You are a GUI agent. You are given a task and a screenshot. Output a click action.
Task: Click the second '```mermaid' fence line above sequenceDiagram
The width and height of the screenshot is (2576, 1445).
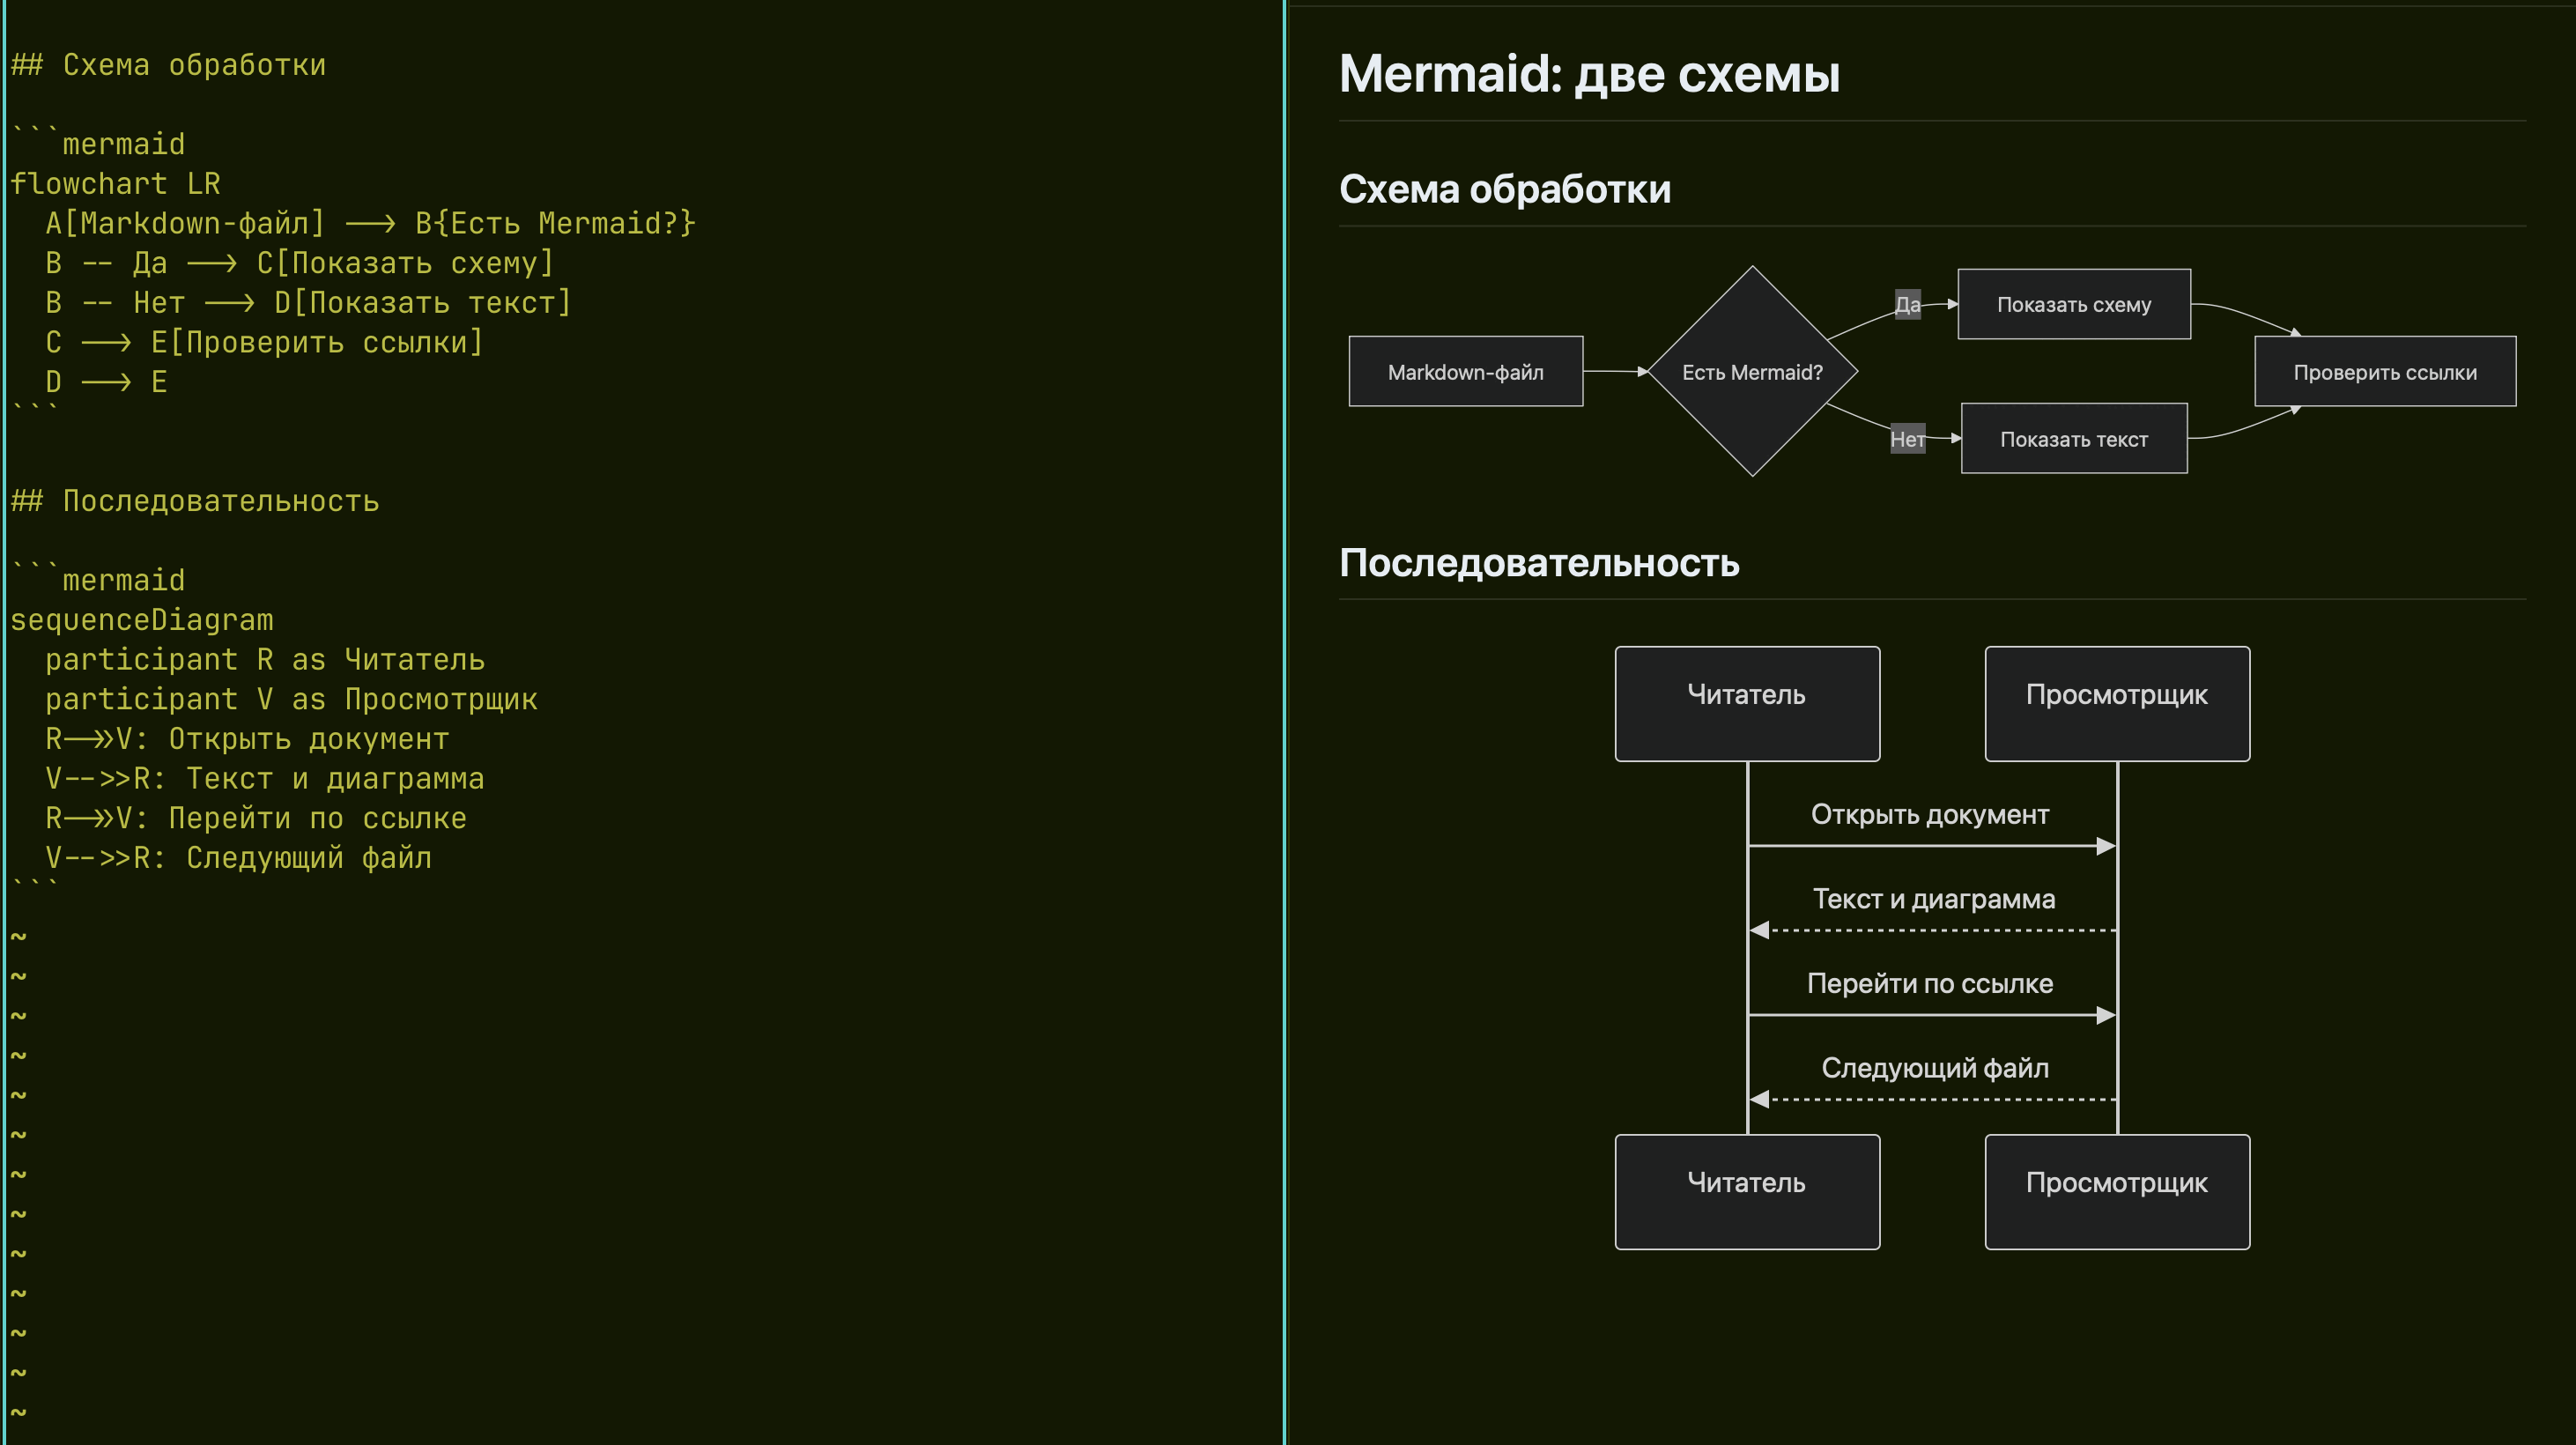[97, 580]
